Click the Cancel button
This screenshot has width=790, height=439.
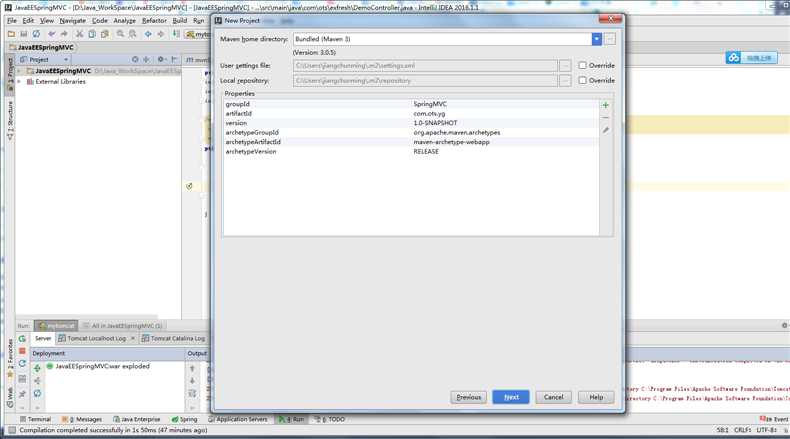tap(553, 397)
